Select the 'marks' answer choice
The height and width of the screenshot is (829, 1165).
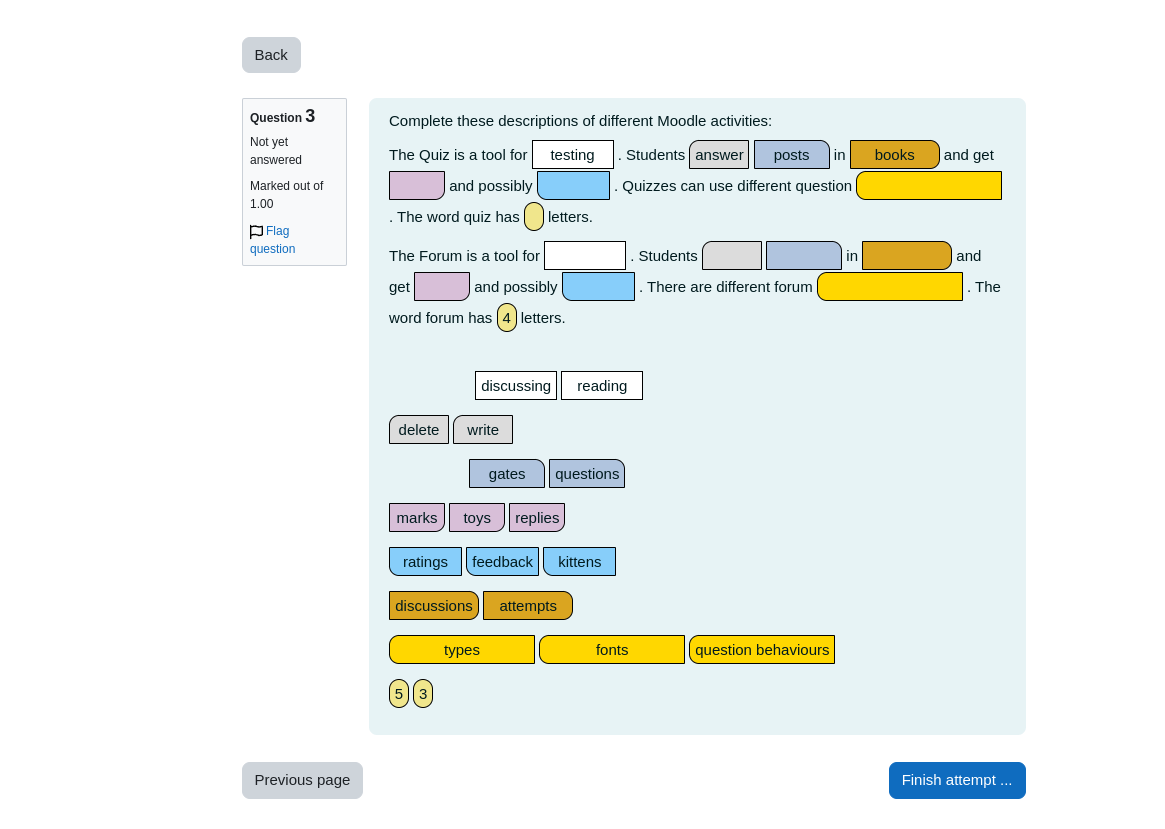tap(417, 517)
